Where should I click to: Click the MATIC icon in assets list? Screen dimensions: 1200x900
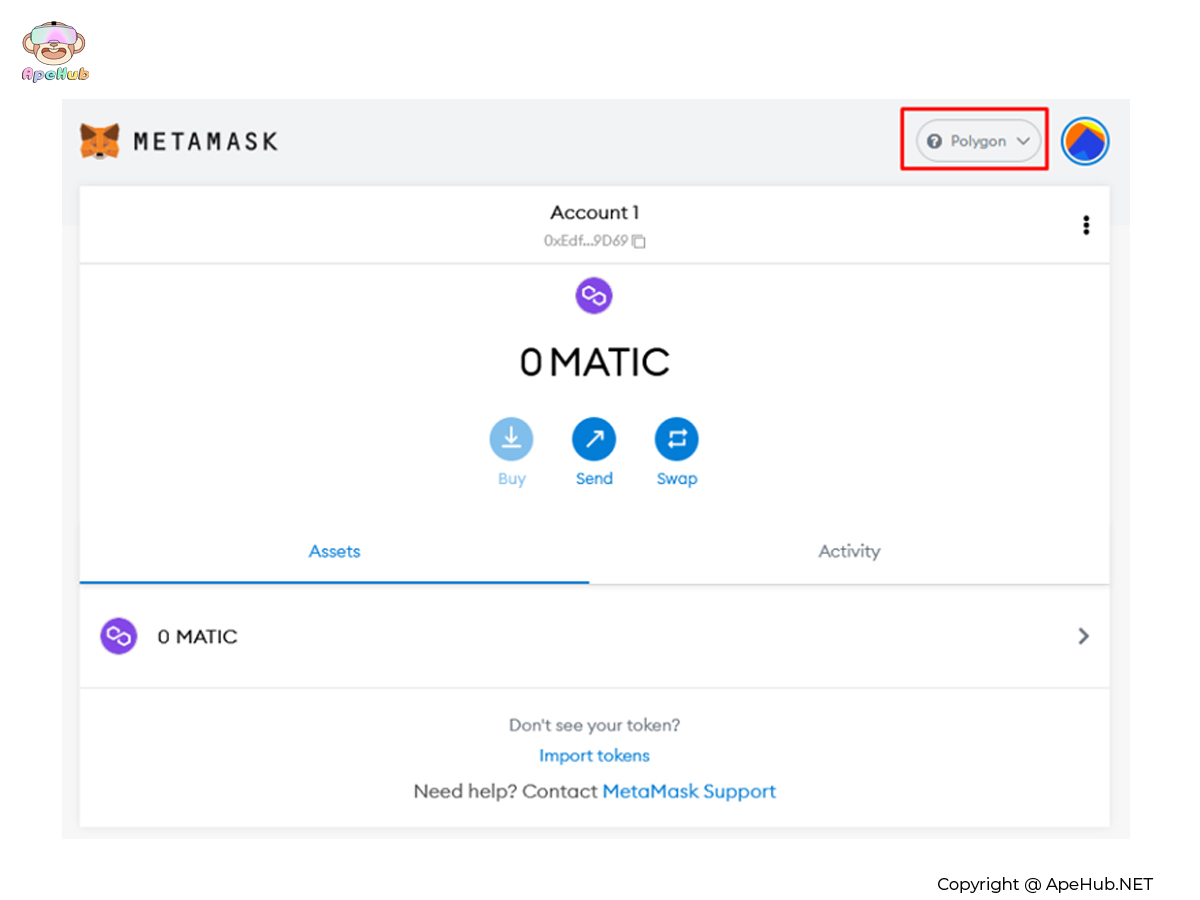(x=118, y=636)
